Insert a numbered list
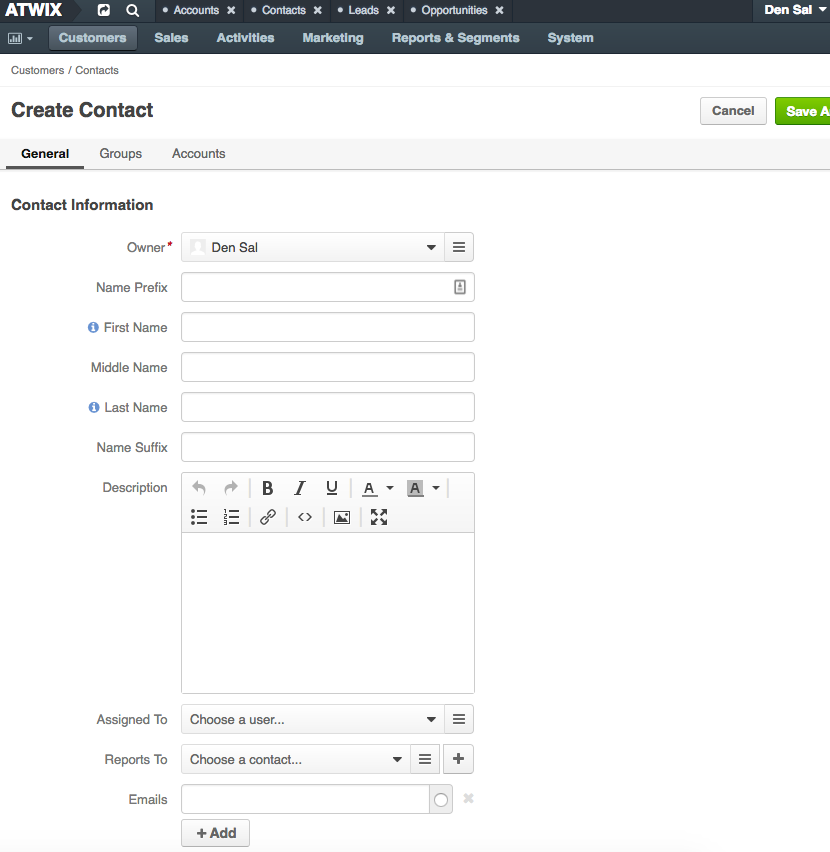 (x=231, y=517)
